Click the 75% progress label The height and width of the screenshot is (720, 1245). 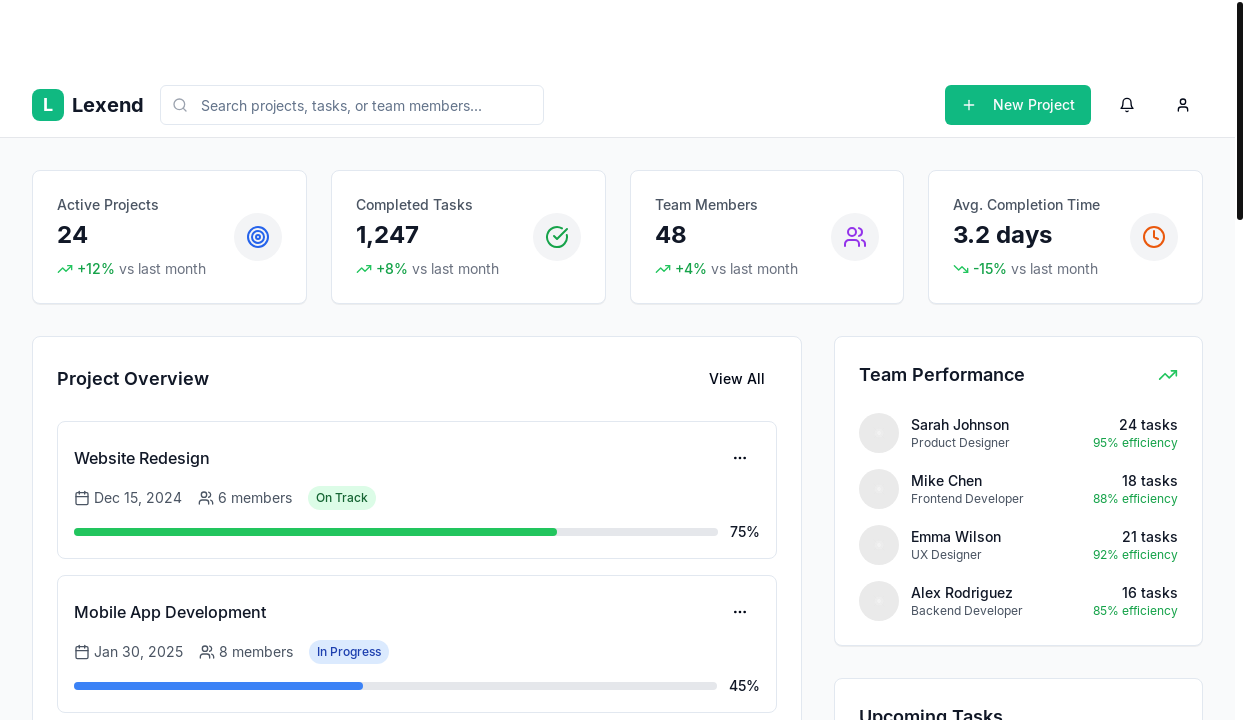click(x=745, y=532)
